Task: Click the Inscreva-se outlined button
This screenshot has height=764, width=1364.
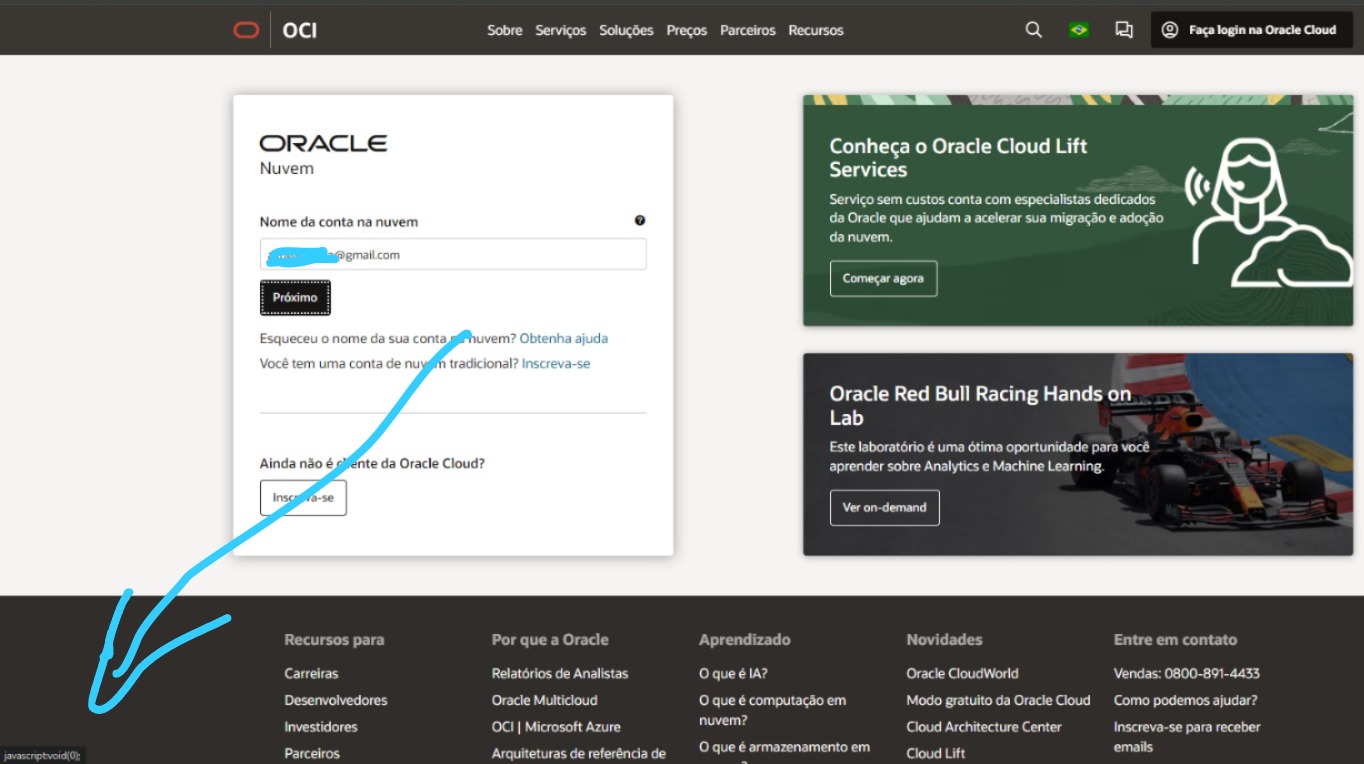Action: [303, 497]
